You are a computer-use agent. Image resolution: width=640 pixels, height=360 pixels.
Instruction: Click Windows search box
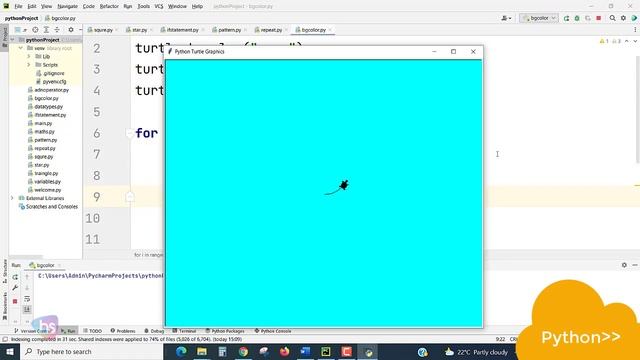point(92,352)
